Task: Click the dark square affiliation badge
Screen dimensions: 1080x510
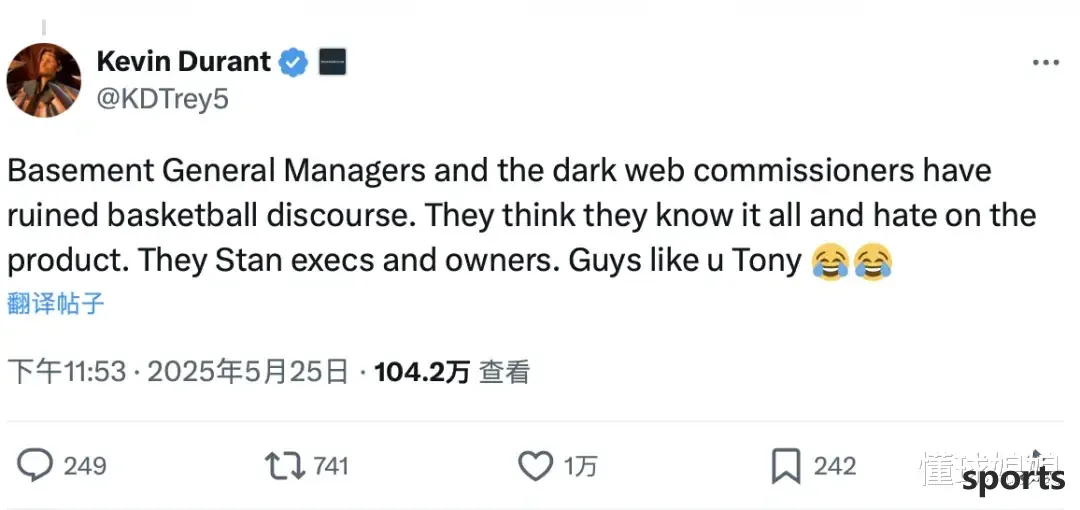Action: point(332,63)
